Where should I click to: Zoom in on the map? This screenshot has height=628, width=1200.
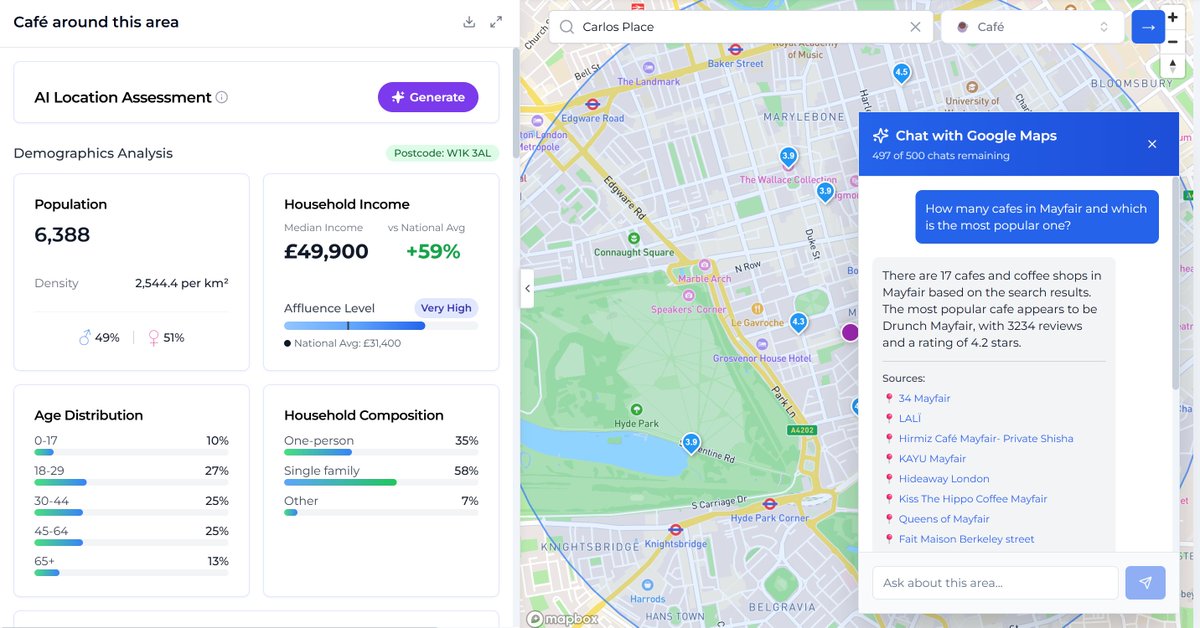[1172, 19]
